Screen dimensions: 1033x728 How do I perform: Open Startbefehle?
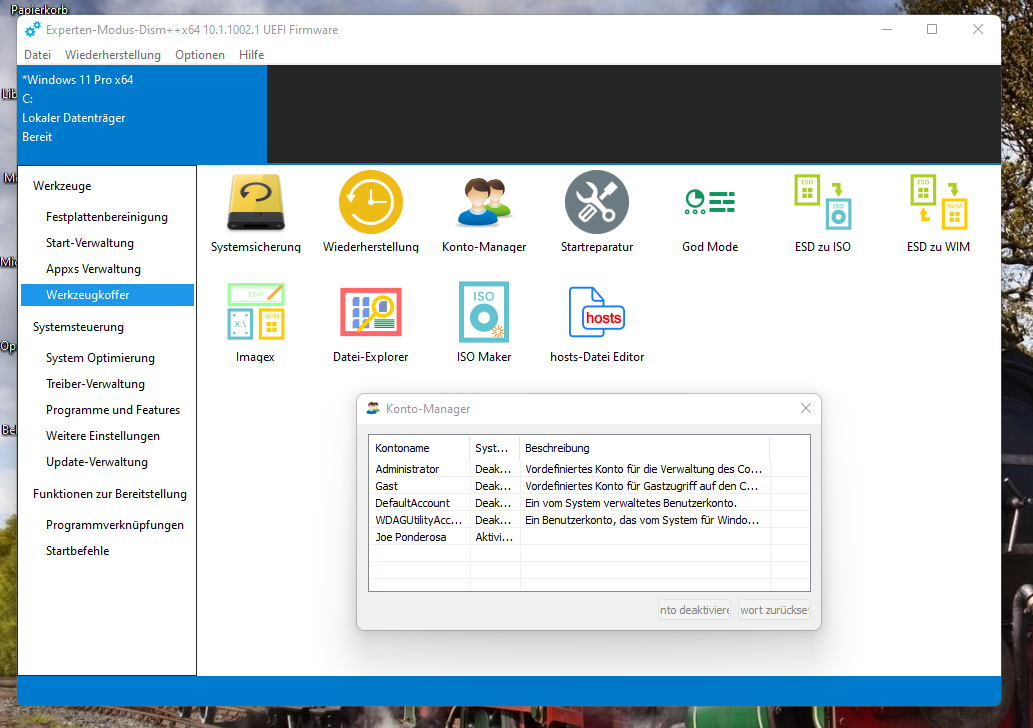click(x=107, y=551)
